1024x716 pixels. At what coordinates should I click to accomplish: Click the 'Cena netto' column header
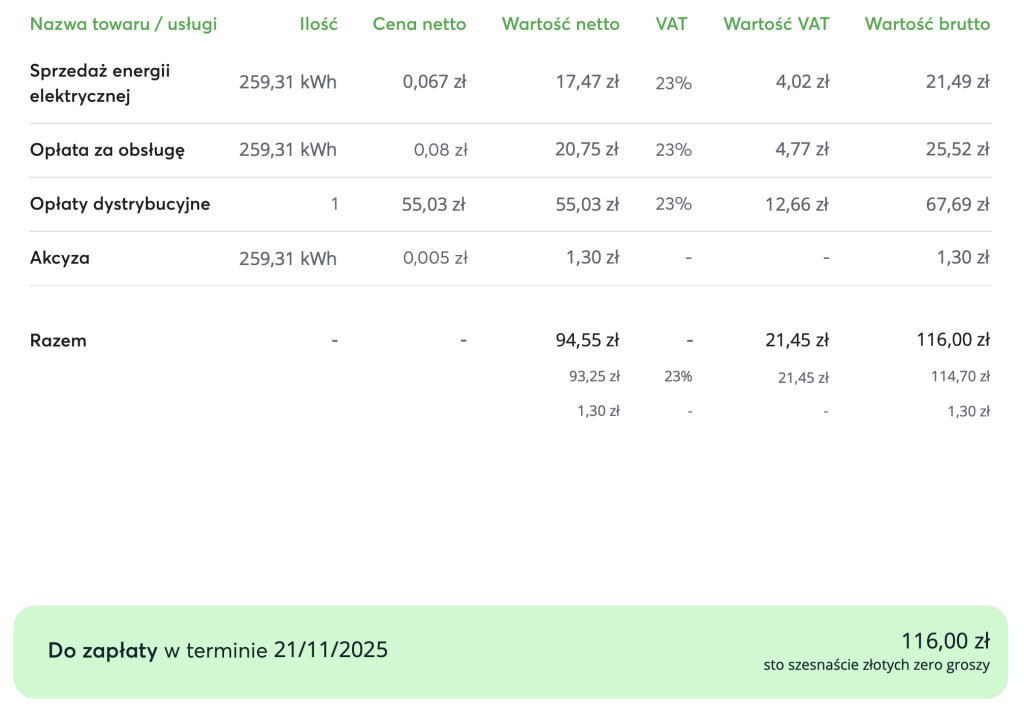tap(419, 24)
